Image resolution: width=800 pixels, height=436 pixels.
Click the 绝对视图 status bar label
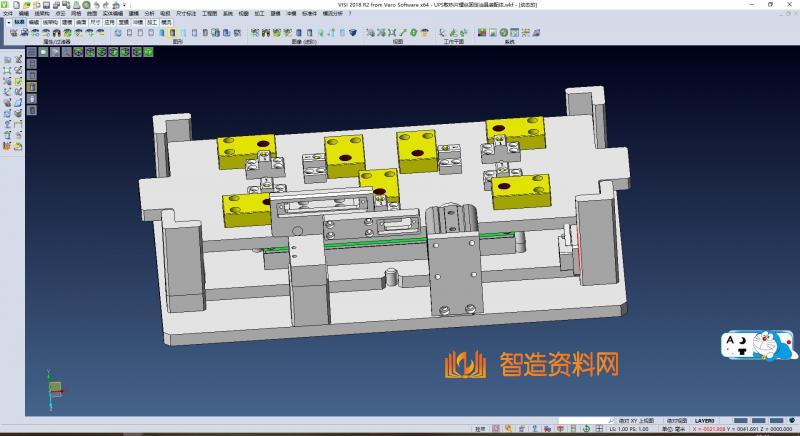[x=677, y=421]
